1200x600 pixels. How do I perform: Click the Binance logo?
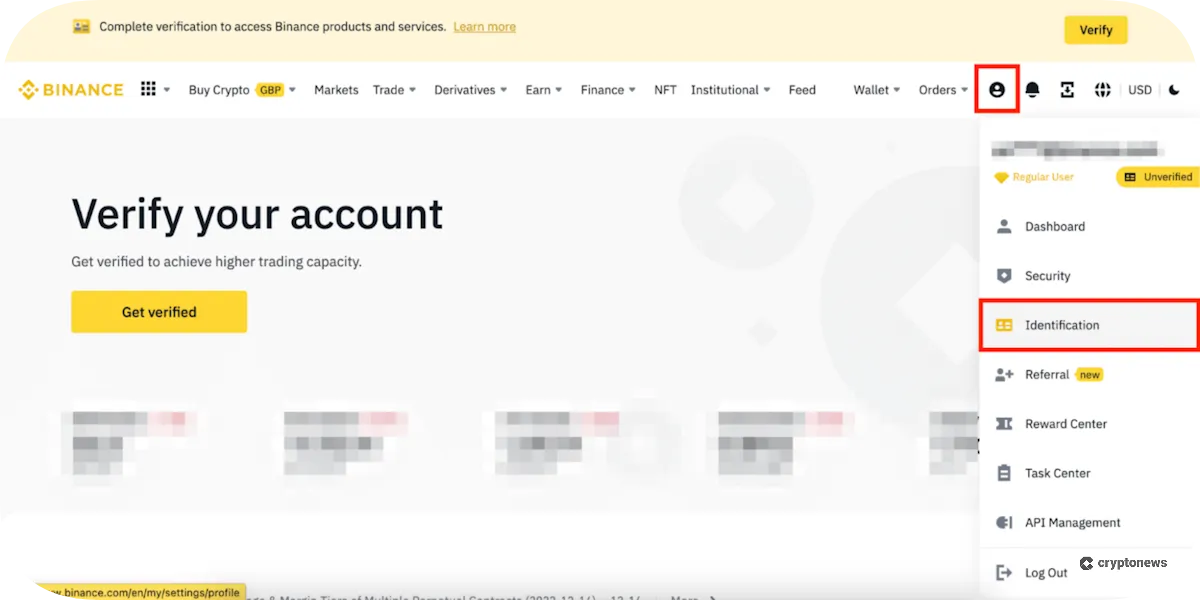point(70,89)
